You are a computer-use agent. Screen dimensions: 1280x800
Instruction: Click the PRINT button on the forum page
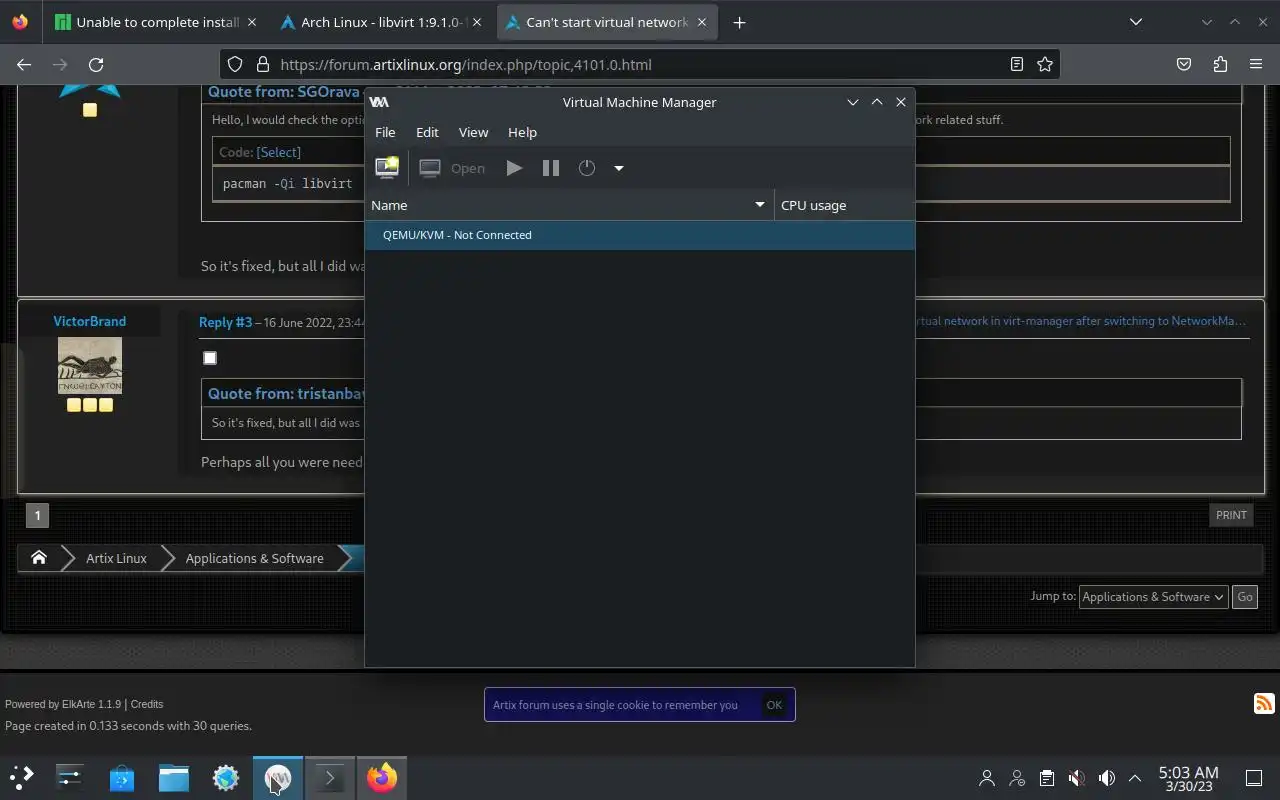[x=1231, y=515]
